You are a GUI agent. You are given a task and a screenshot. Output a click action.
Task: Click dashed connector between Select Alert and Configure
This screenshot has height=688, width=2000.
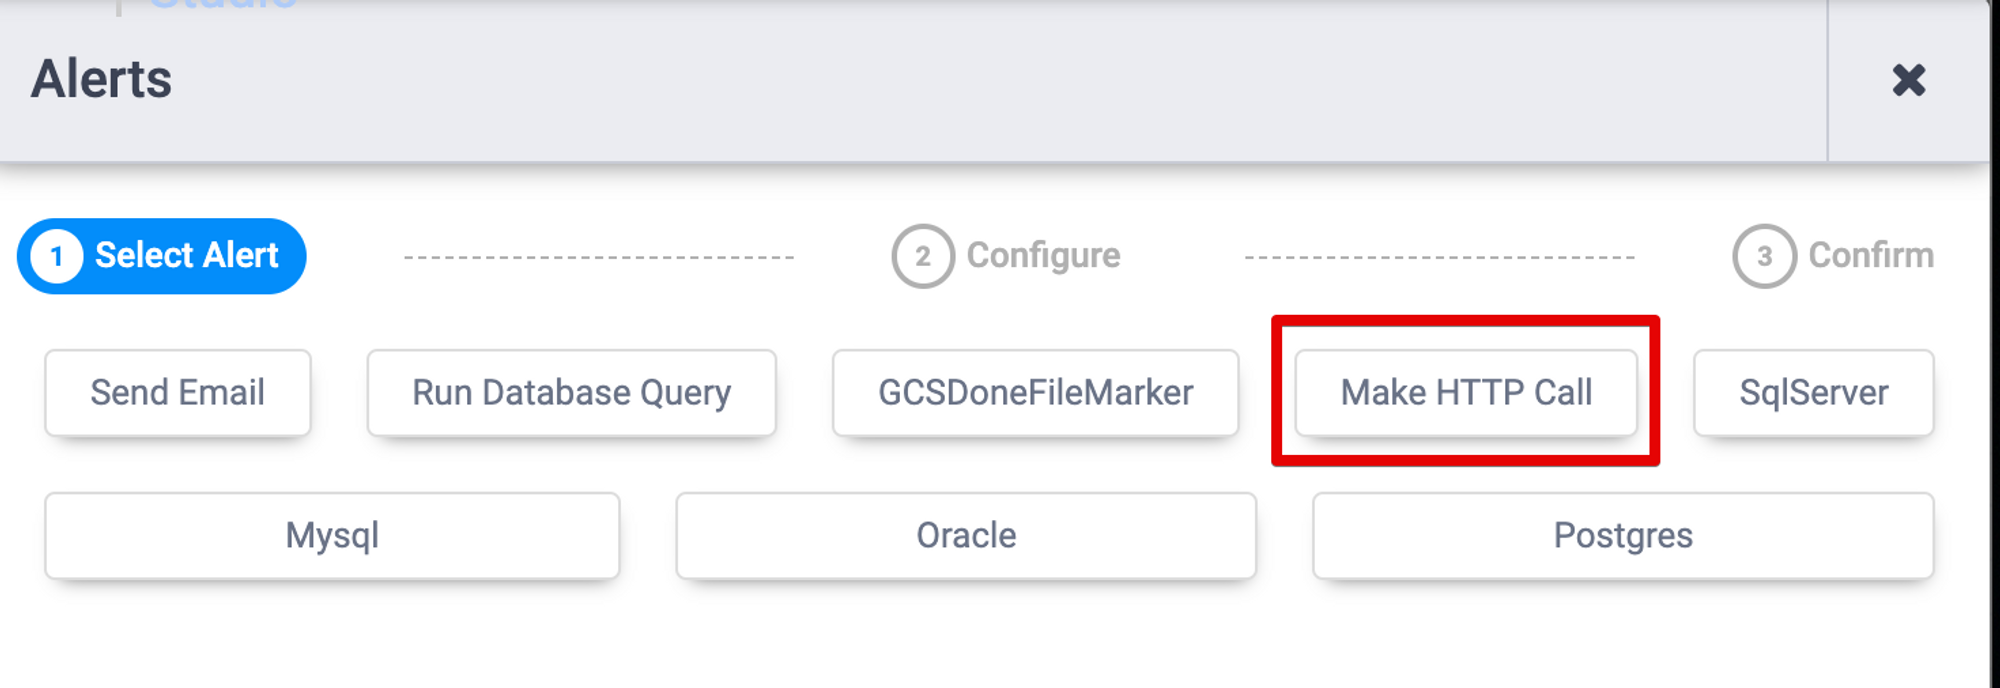[x=598, y=258]
